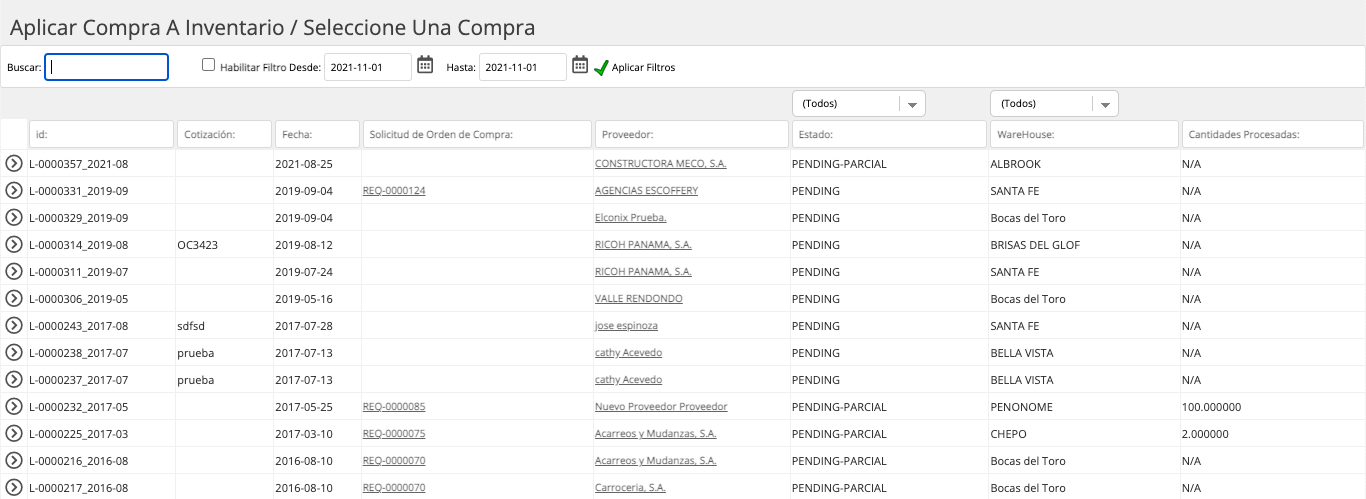Open REQ-0000070 link in L-0000216_2016-08 row
The width and height of the screenshot is (1366, 499).
point(394,460)
